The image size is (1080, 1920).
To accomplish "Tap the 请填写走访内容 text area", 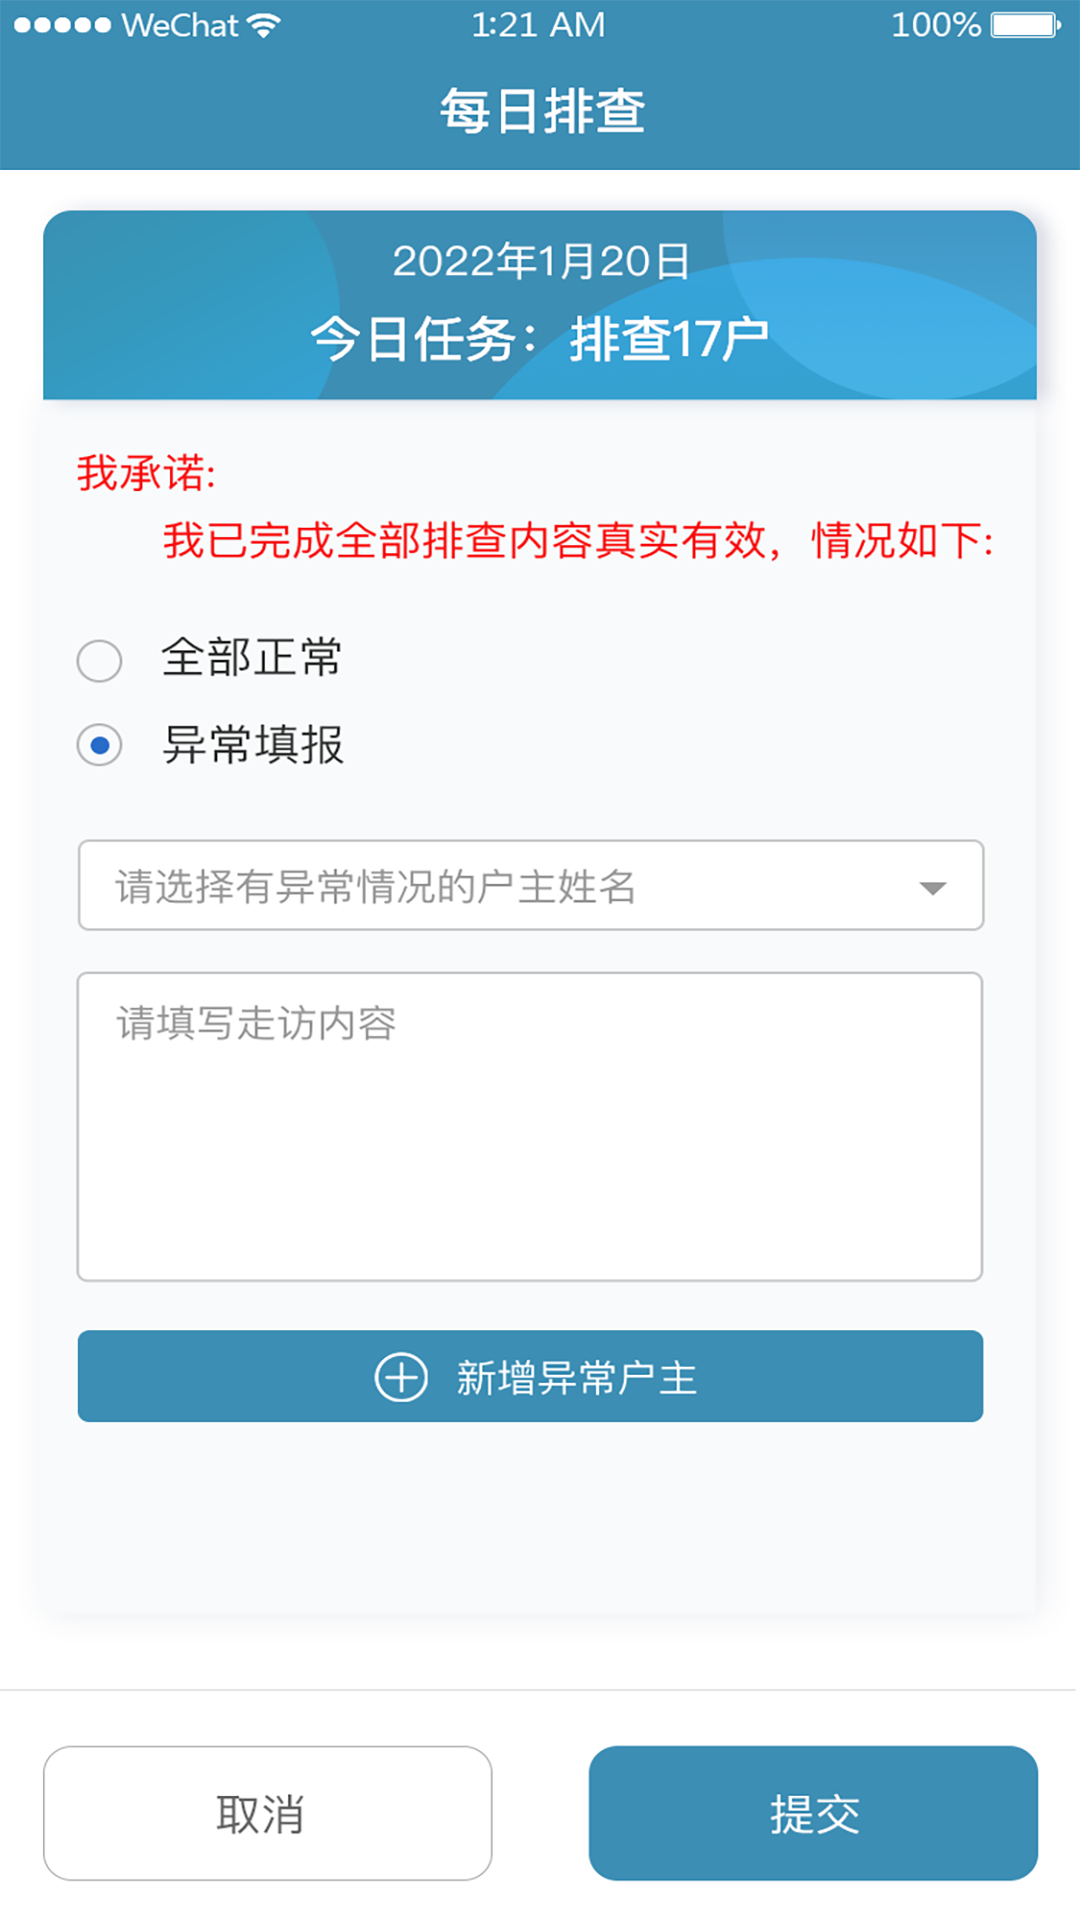I will [530, 1125].
